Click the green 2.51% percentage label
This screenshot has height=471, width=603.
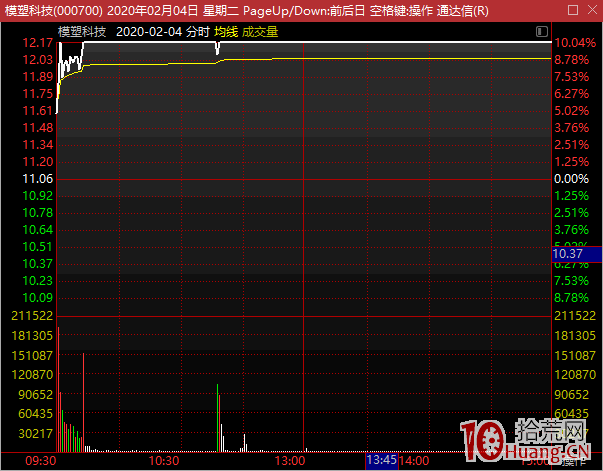coord(571,213)
